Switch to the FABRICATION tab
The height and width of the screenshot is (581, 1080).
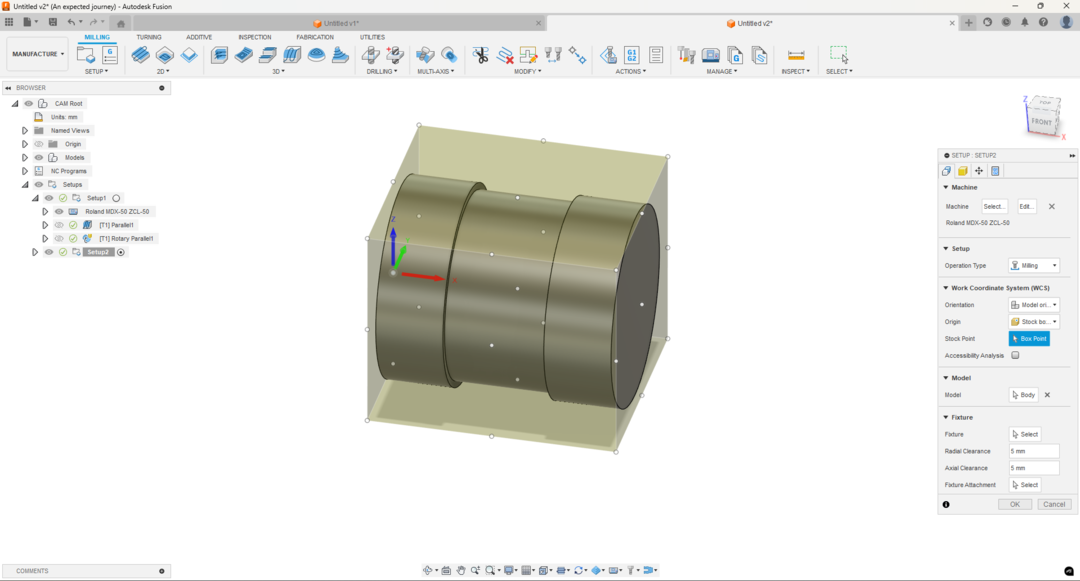(315, 37)
